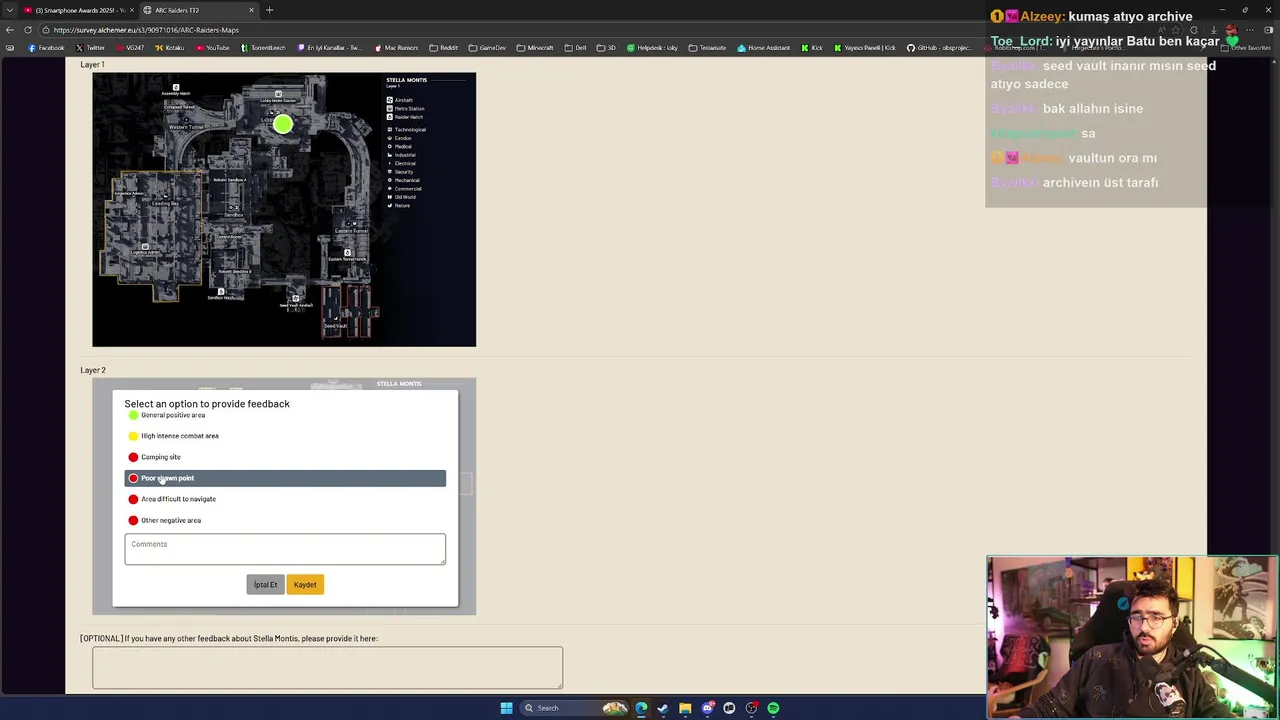Click the Seed Vault label on the map
The height and width of the screenshot is (720, 1280).
pyautogui.click(x=335, y=326)
